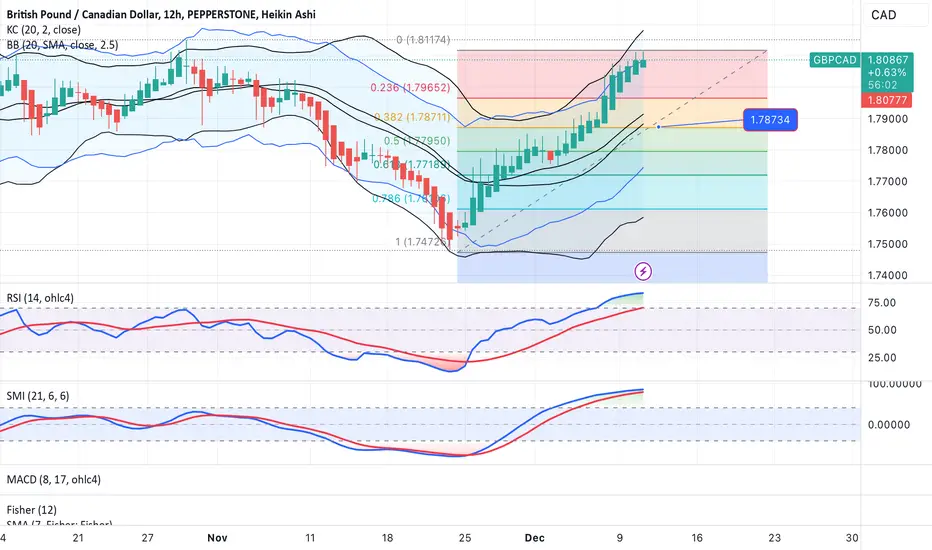This screenshot has width=932, height=550.
Task: Click the Nov label on time axis
Action: tap(218, 538)
